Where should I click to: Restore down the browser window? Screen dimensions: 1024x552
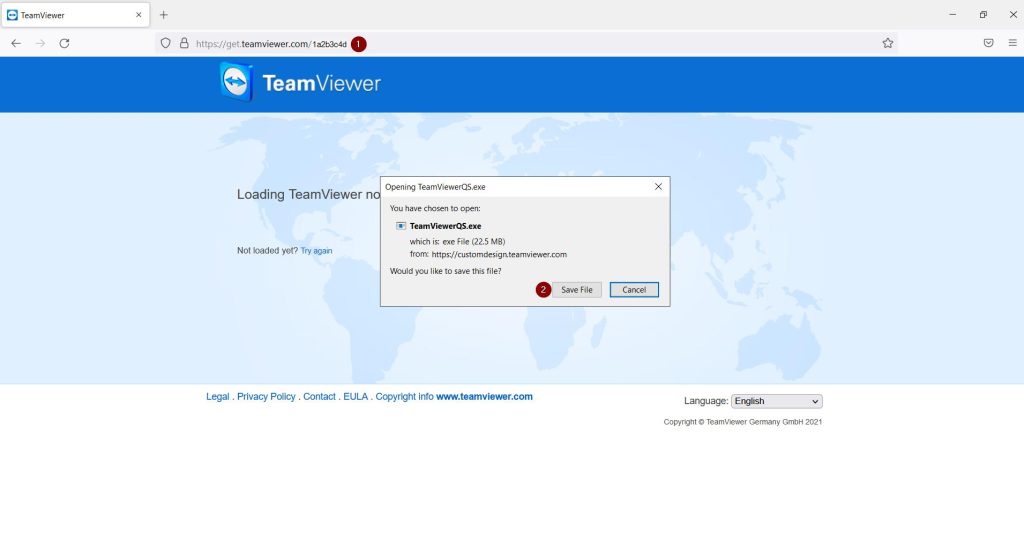[x=983, y=14]
